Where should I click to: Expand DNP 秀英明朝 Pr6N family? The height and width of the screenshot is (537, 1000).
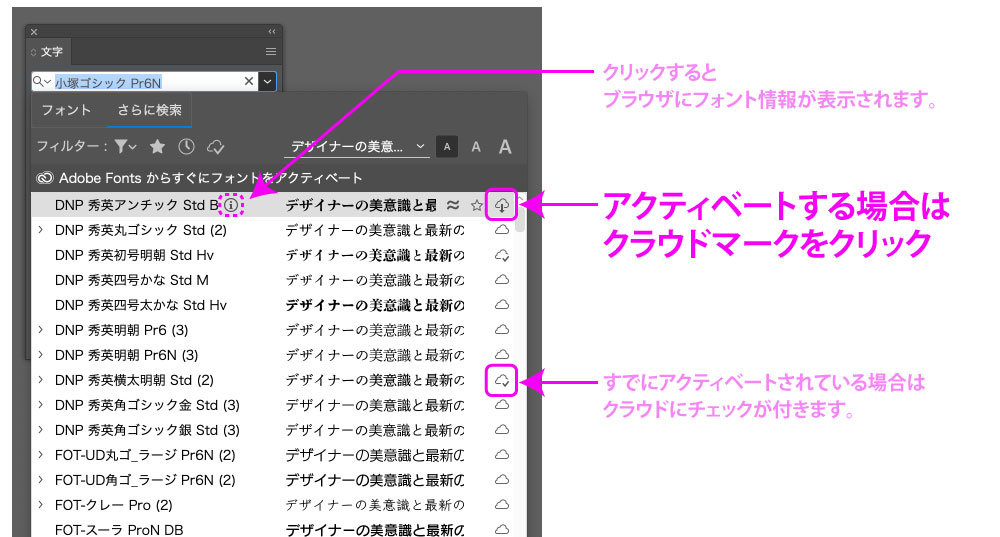pos(41,355)
